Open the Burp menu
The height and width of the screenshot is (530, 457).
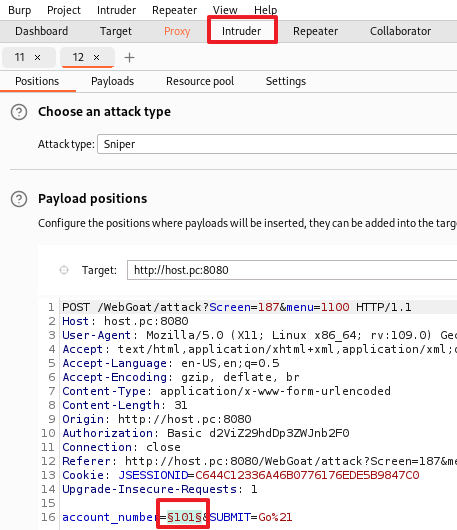tap(20, 10)
